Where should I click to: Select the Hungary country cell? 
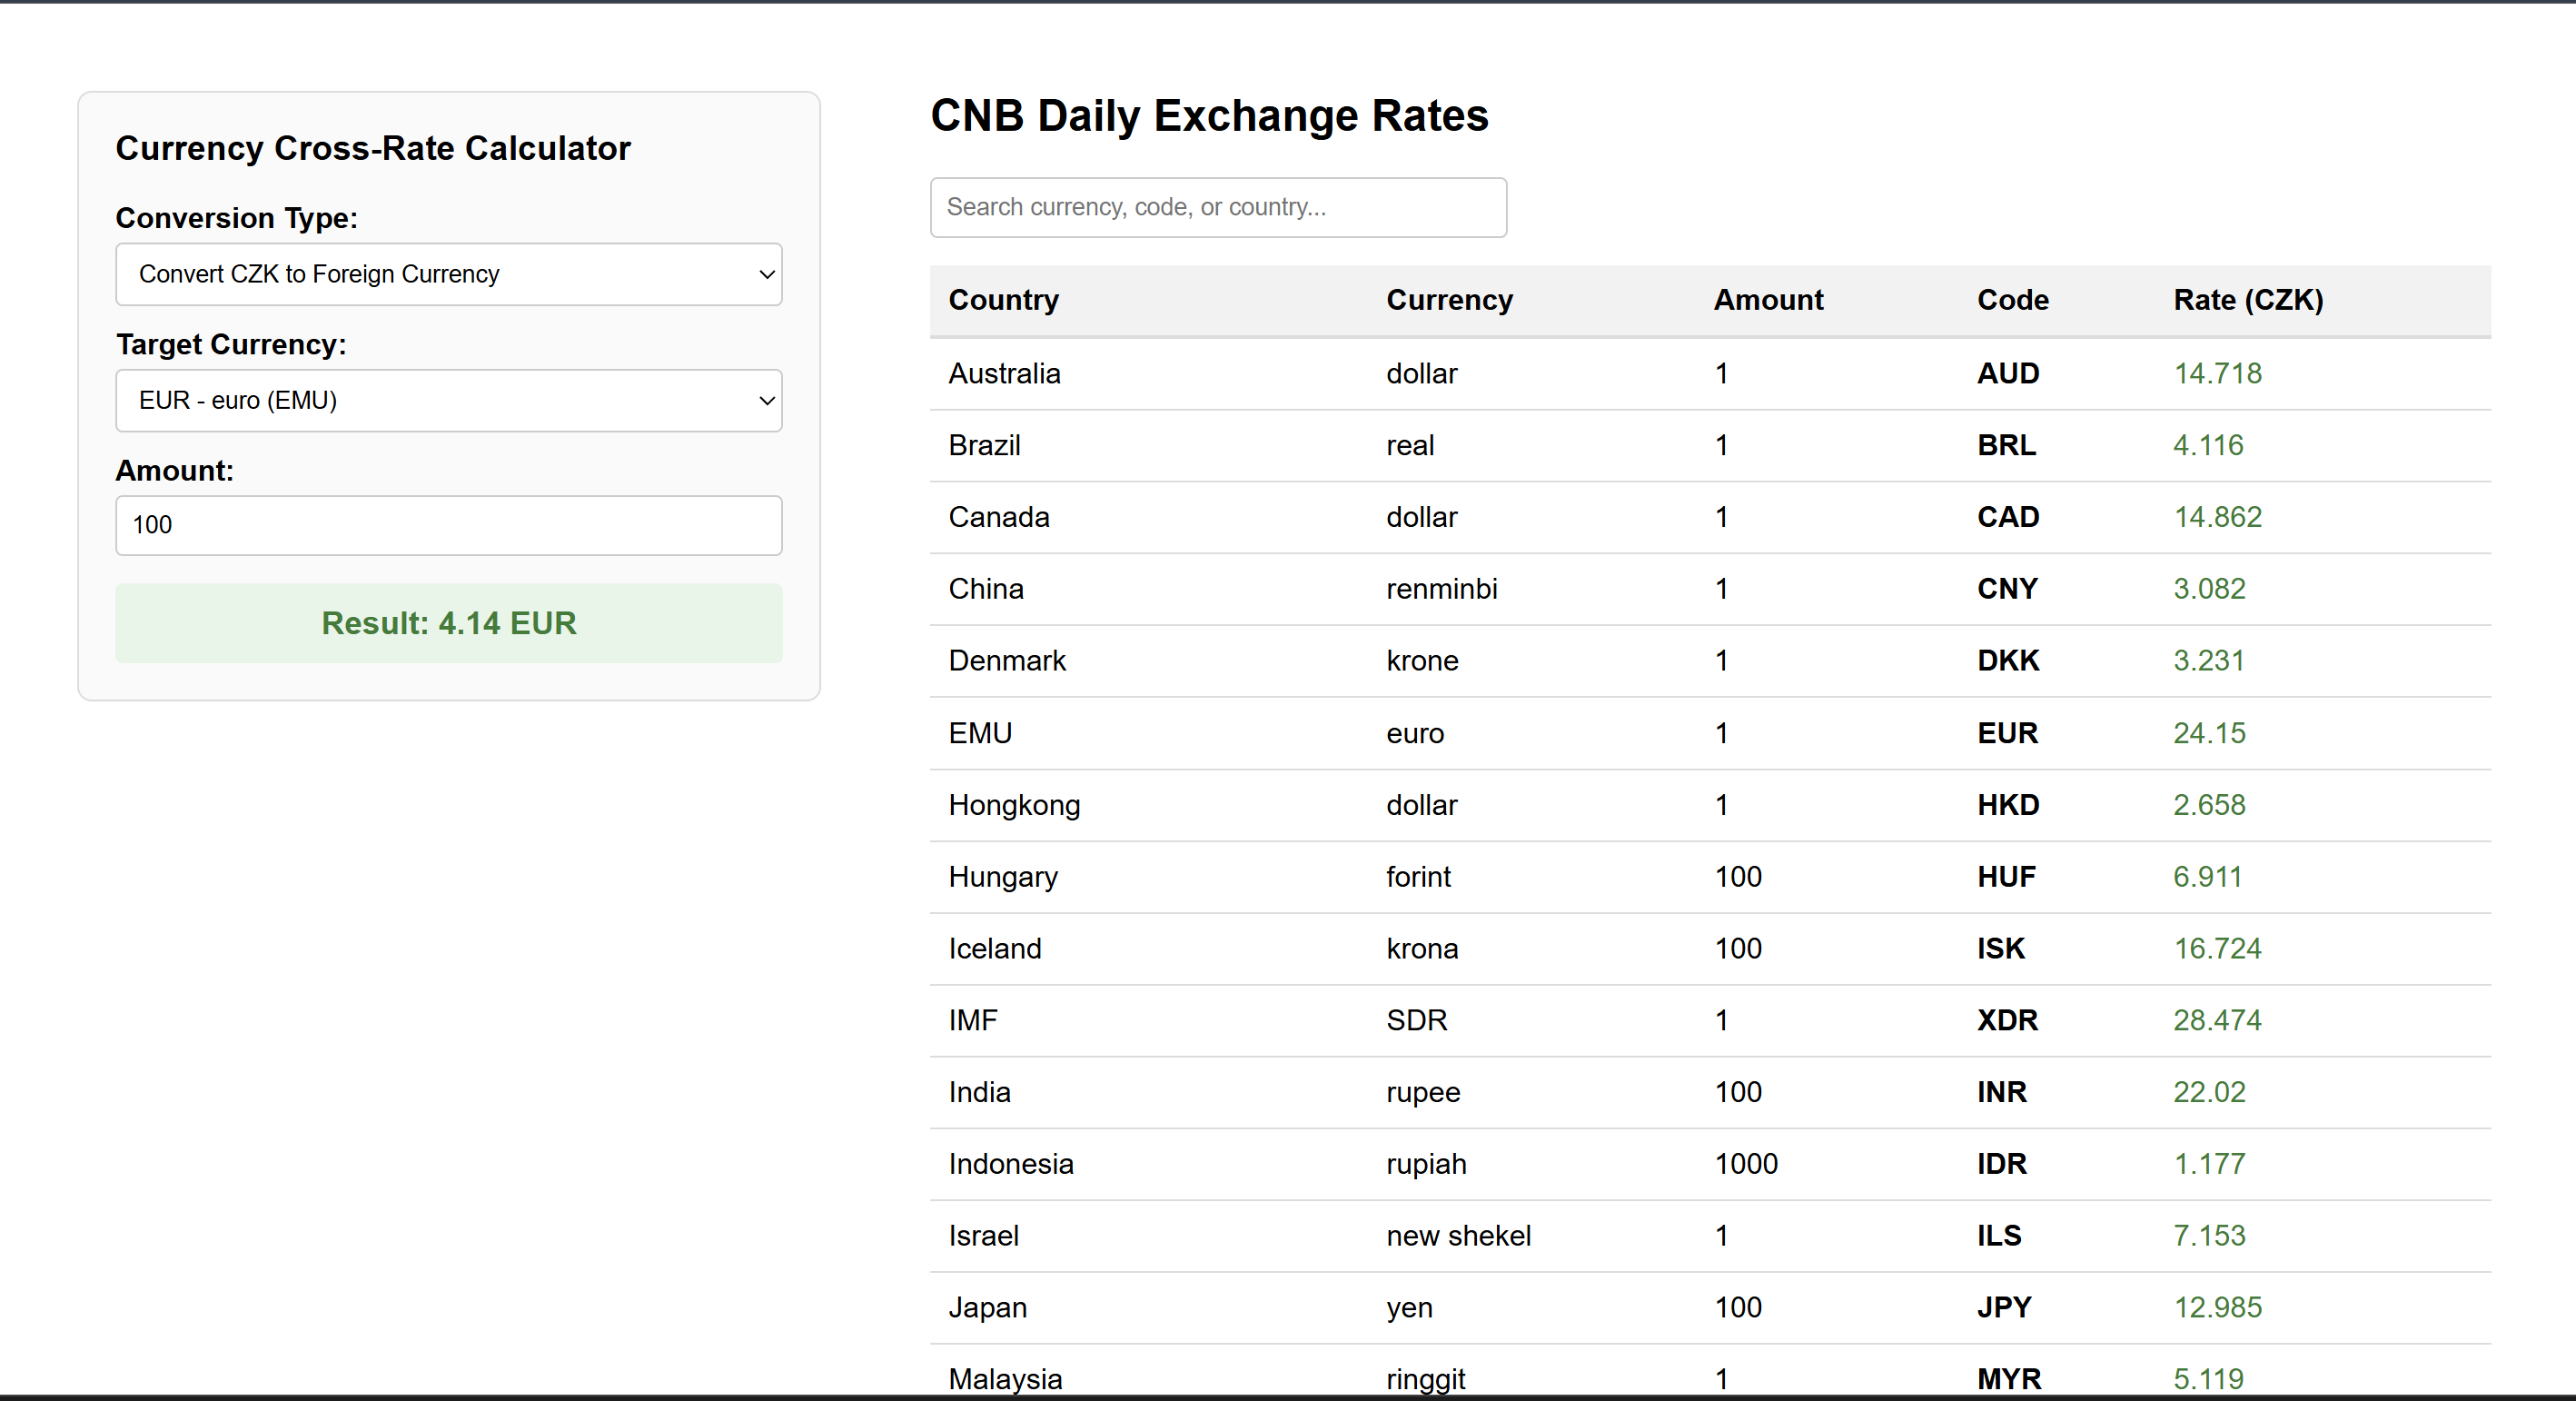pos(1003,877)
